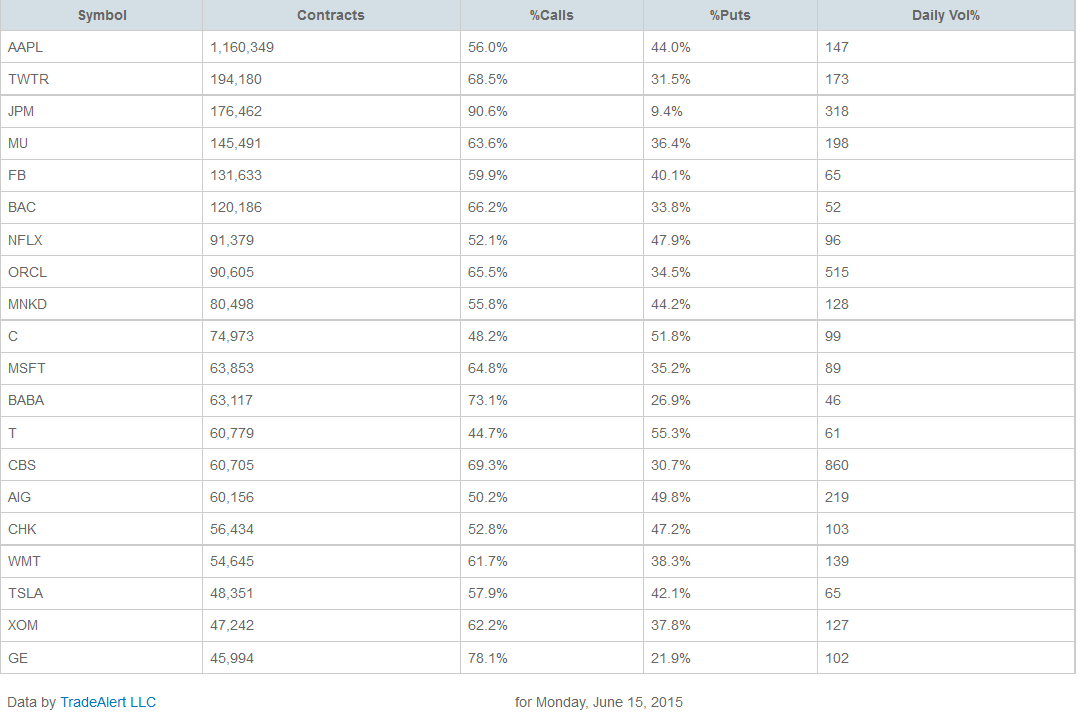Screen dimensions: 1092x727
Task: Select the BABA symbol cell
Action: click(x=26, y=400)
